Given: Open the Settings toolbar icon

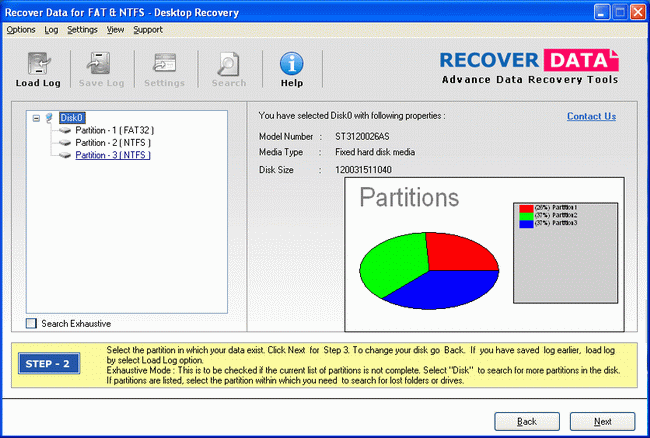Looking at the screenshot, I should point(164,64).
